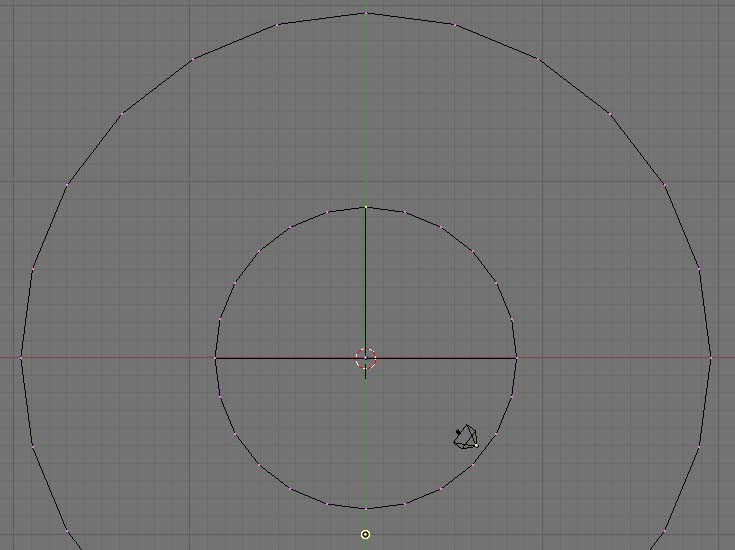The height and width of the screenshot is (550, 735).
Task: Select the bottommost vertex of the inner circle
Action: tap(366, 508)
